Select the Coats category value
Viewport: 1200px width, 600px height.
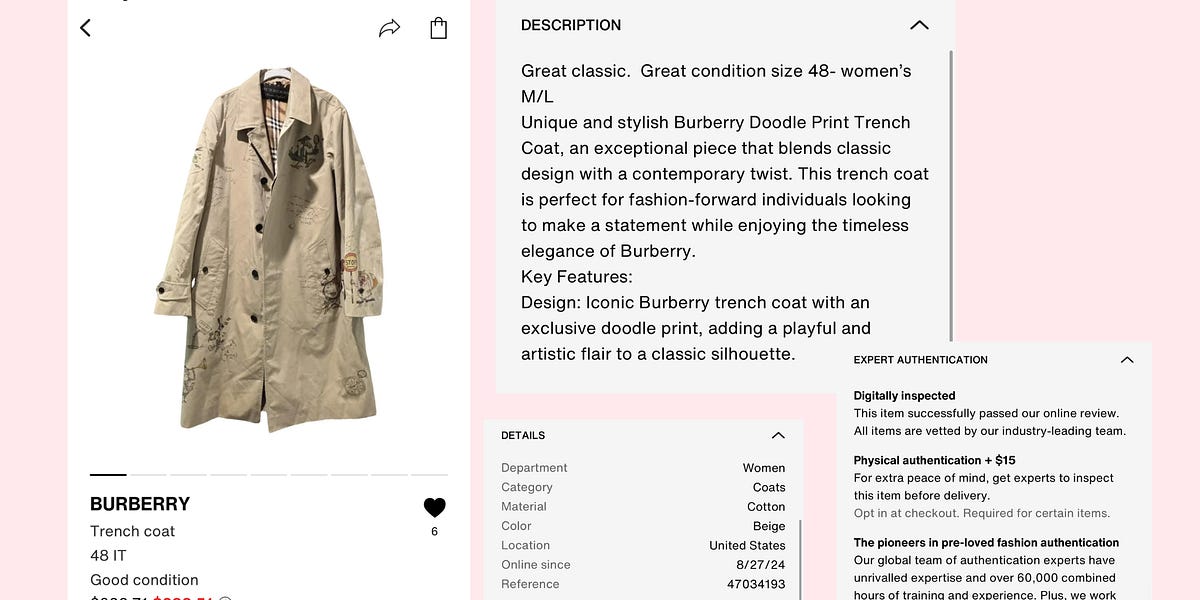tap(768, 487)
